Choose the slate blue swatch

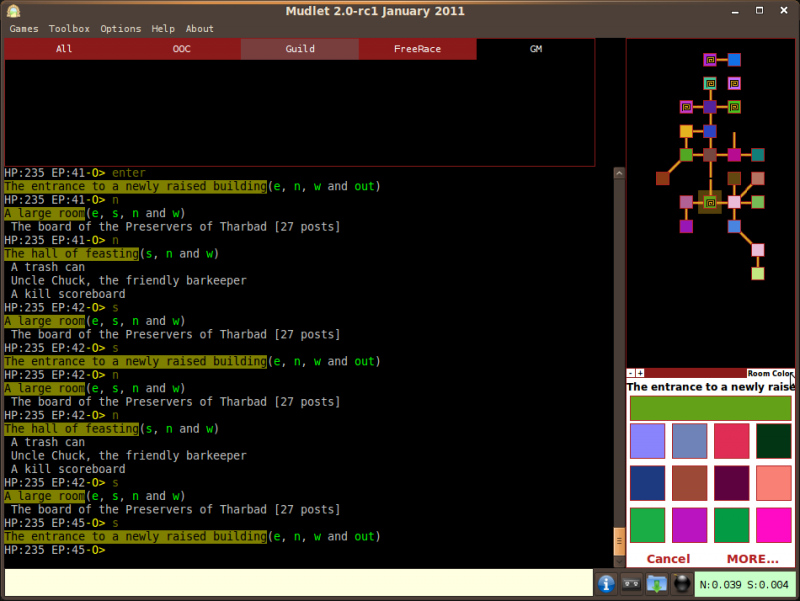click(690, 441)
